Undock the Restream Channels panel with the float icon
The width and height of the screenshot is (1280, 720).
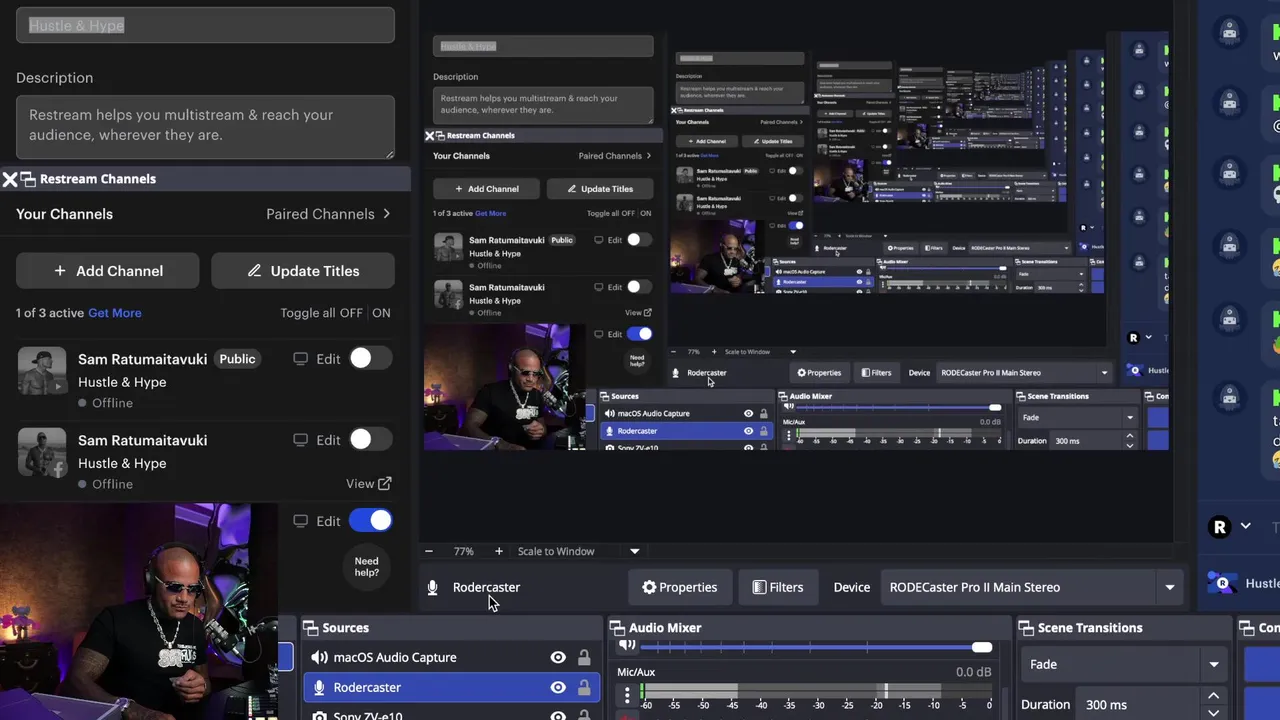(29, 179)
